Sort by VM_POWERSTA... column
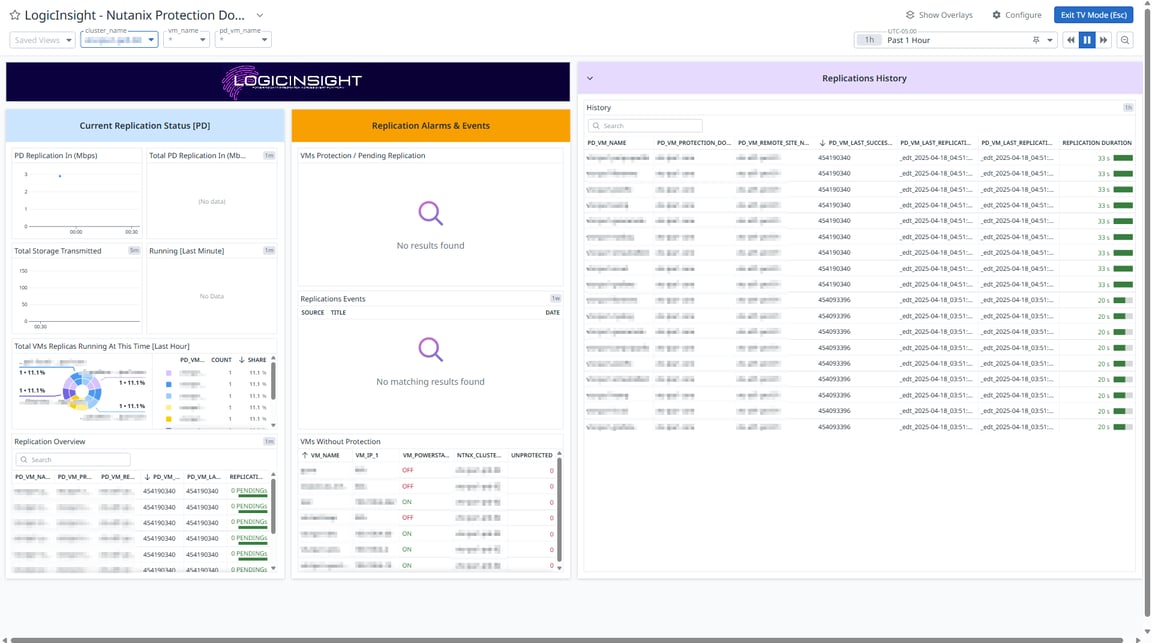Screen dimensions: 1152x643 [x=425, y=456]
